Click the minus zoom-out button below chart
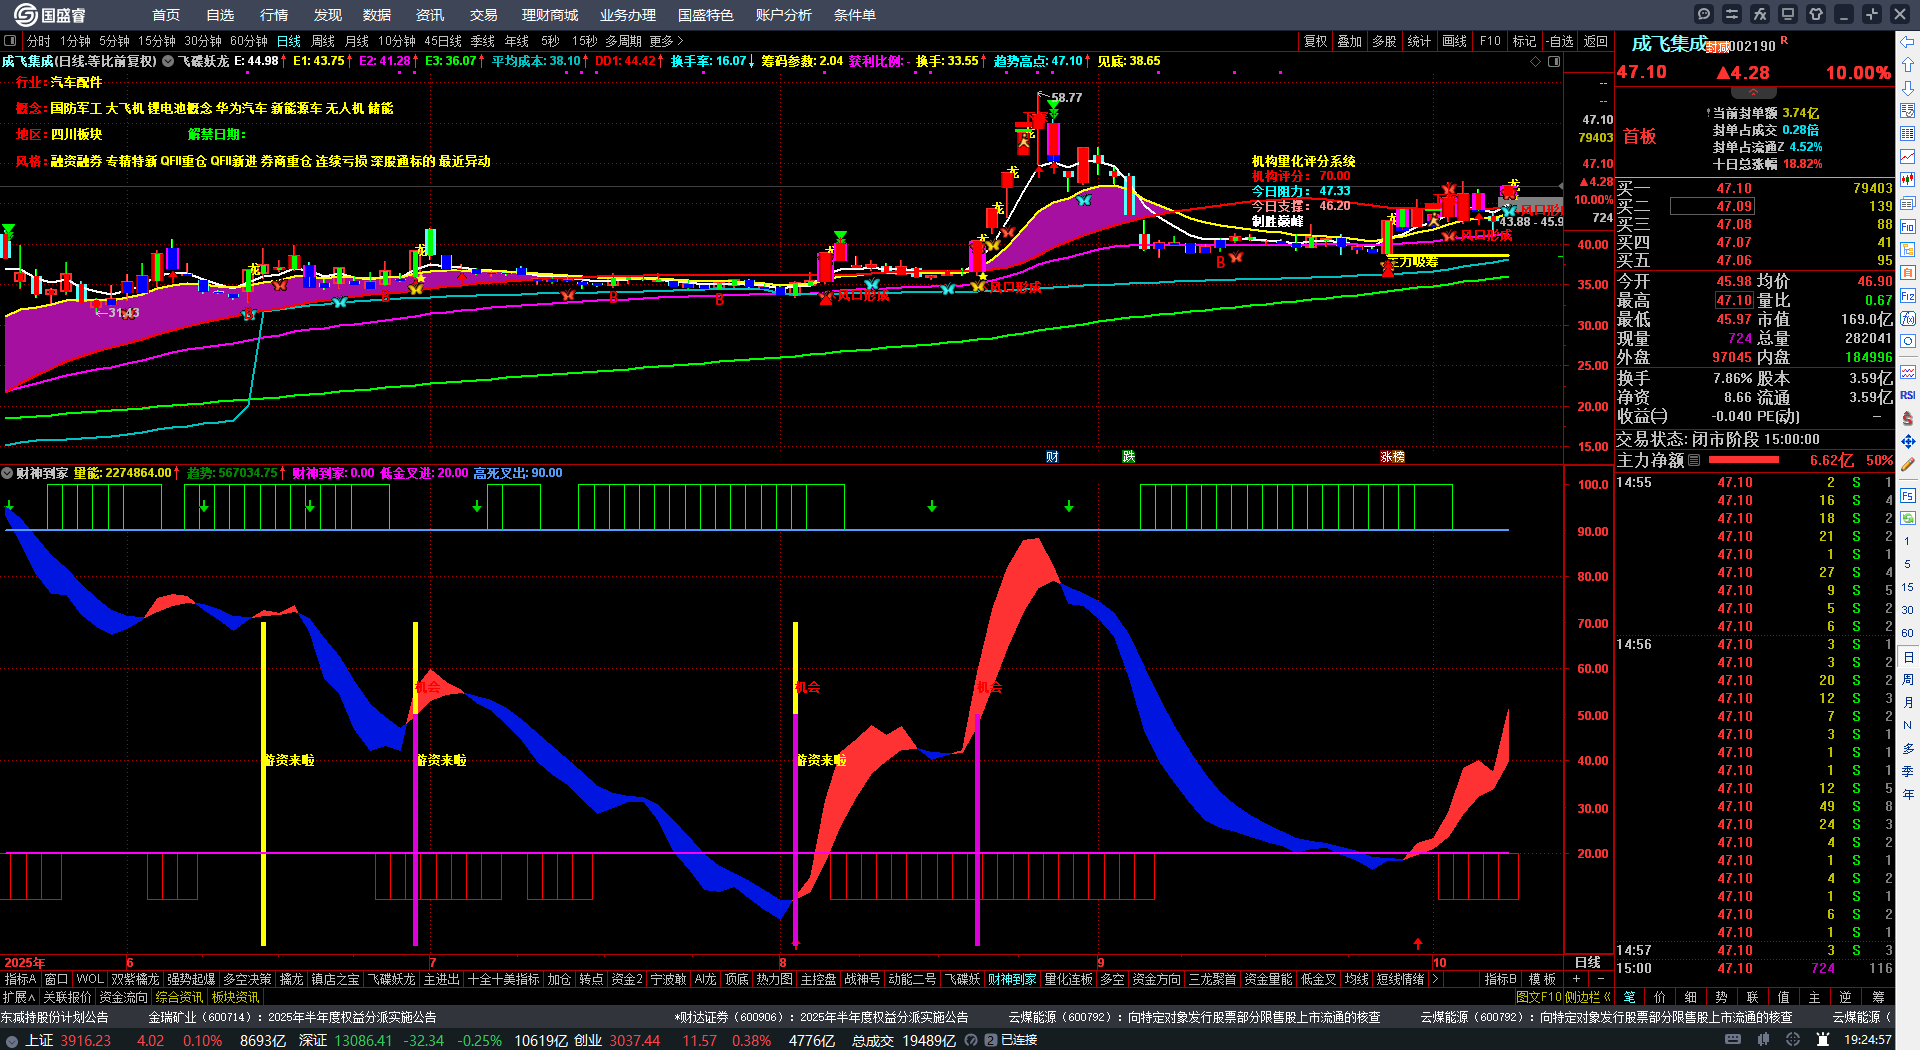Screen dimensions: 1920x1050 pyautogui.click(x=1601, y=979)
